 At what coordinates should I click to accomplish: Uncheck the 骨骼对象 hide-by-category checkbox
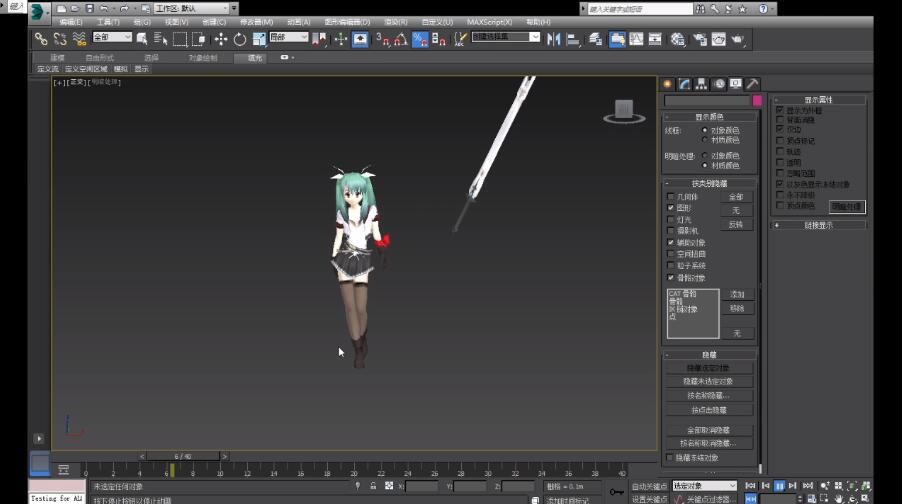(x=671, y=278)
